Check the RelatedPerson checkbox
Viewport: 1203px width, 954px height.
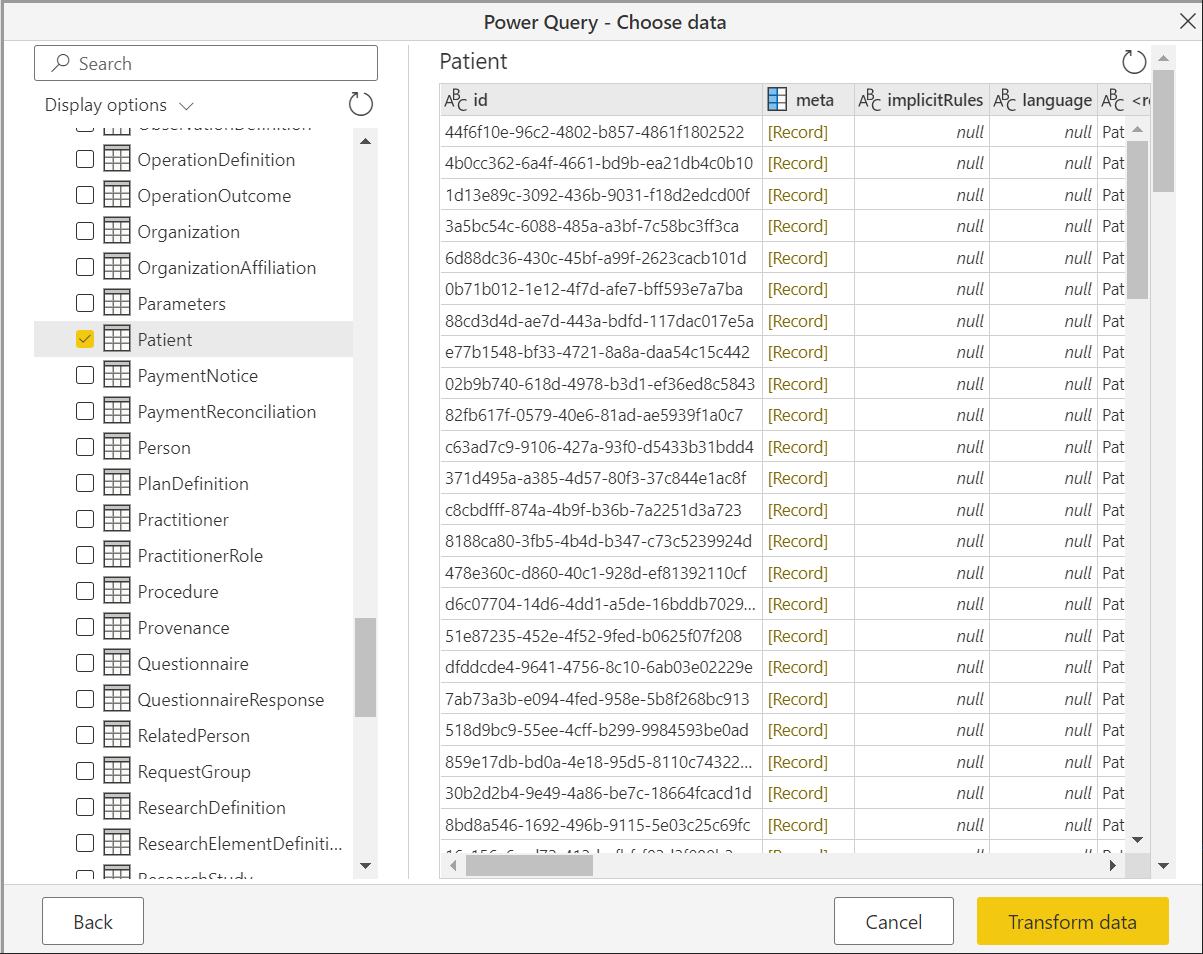click(85, 735)
